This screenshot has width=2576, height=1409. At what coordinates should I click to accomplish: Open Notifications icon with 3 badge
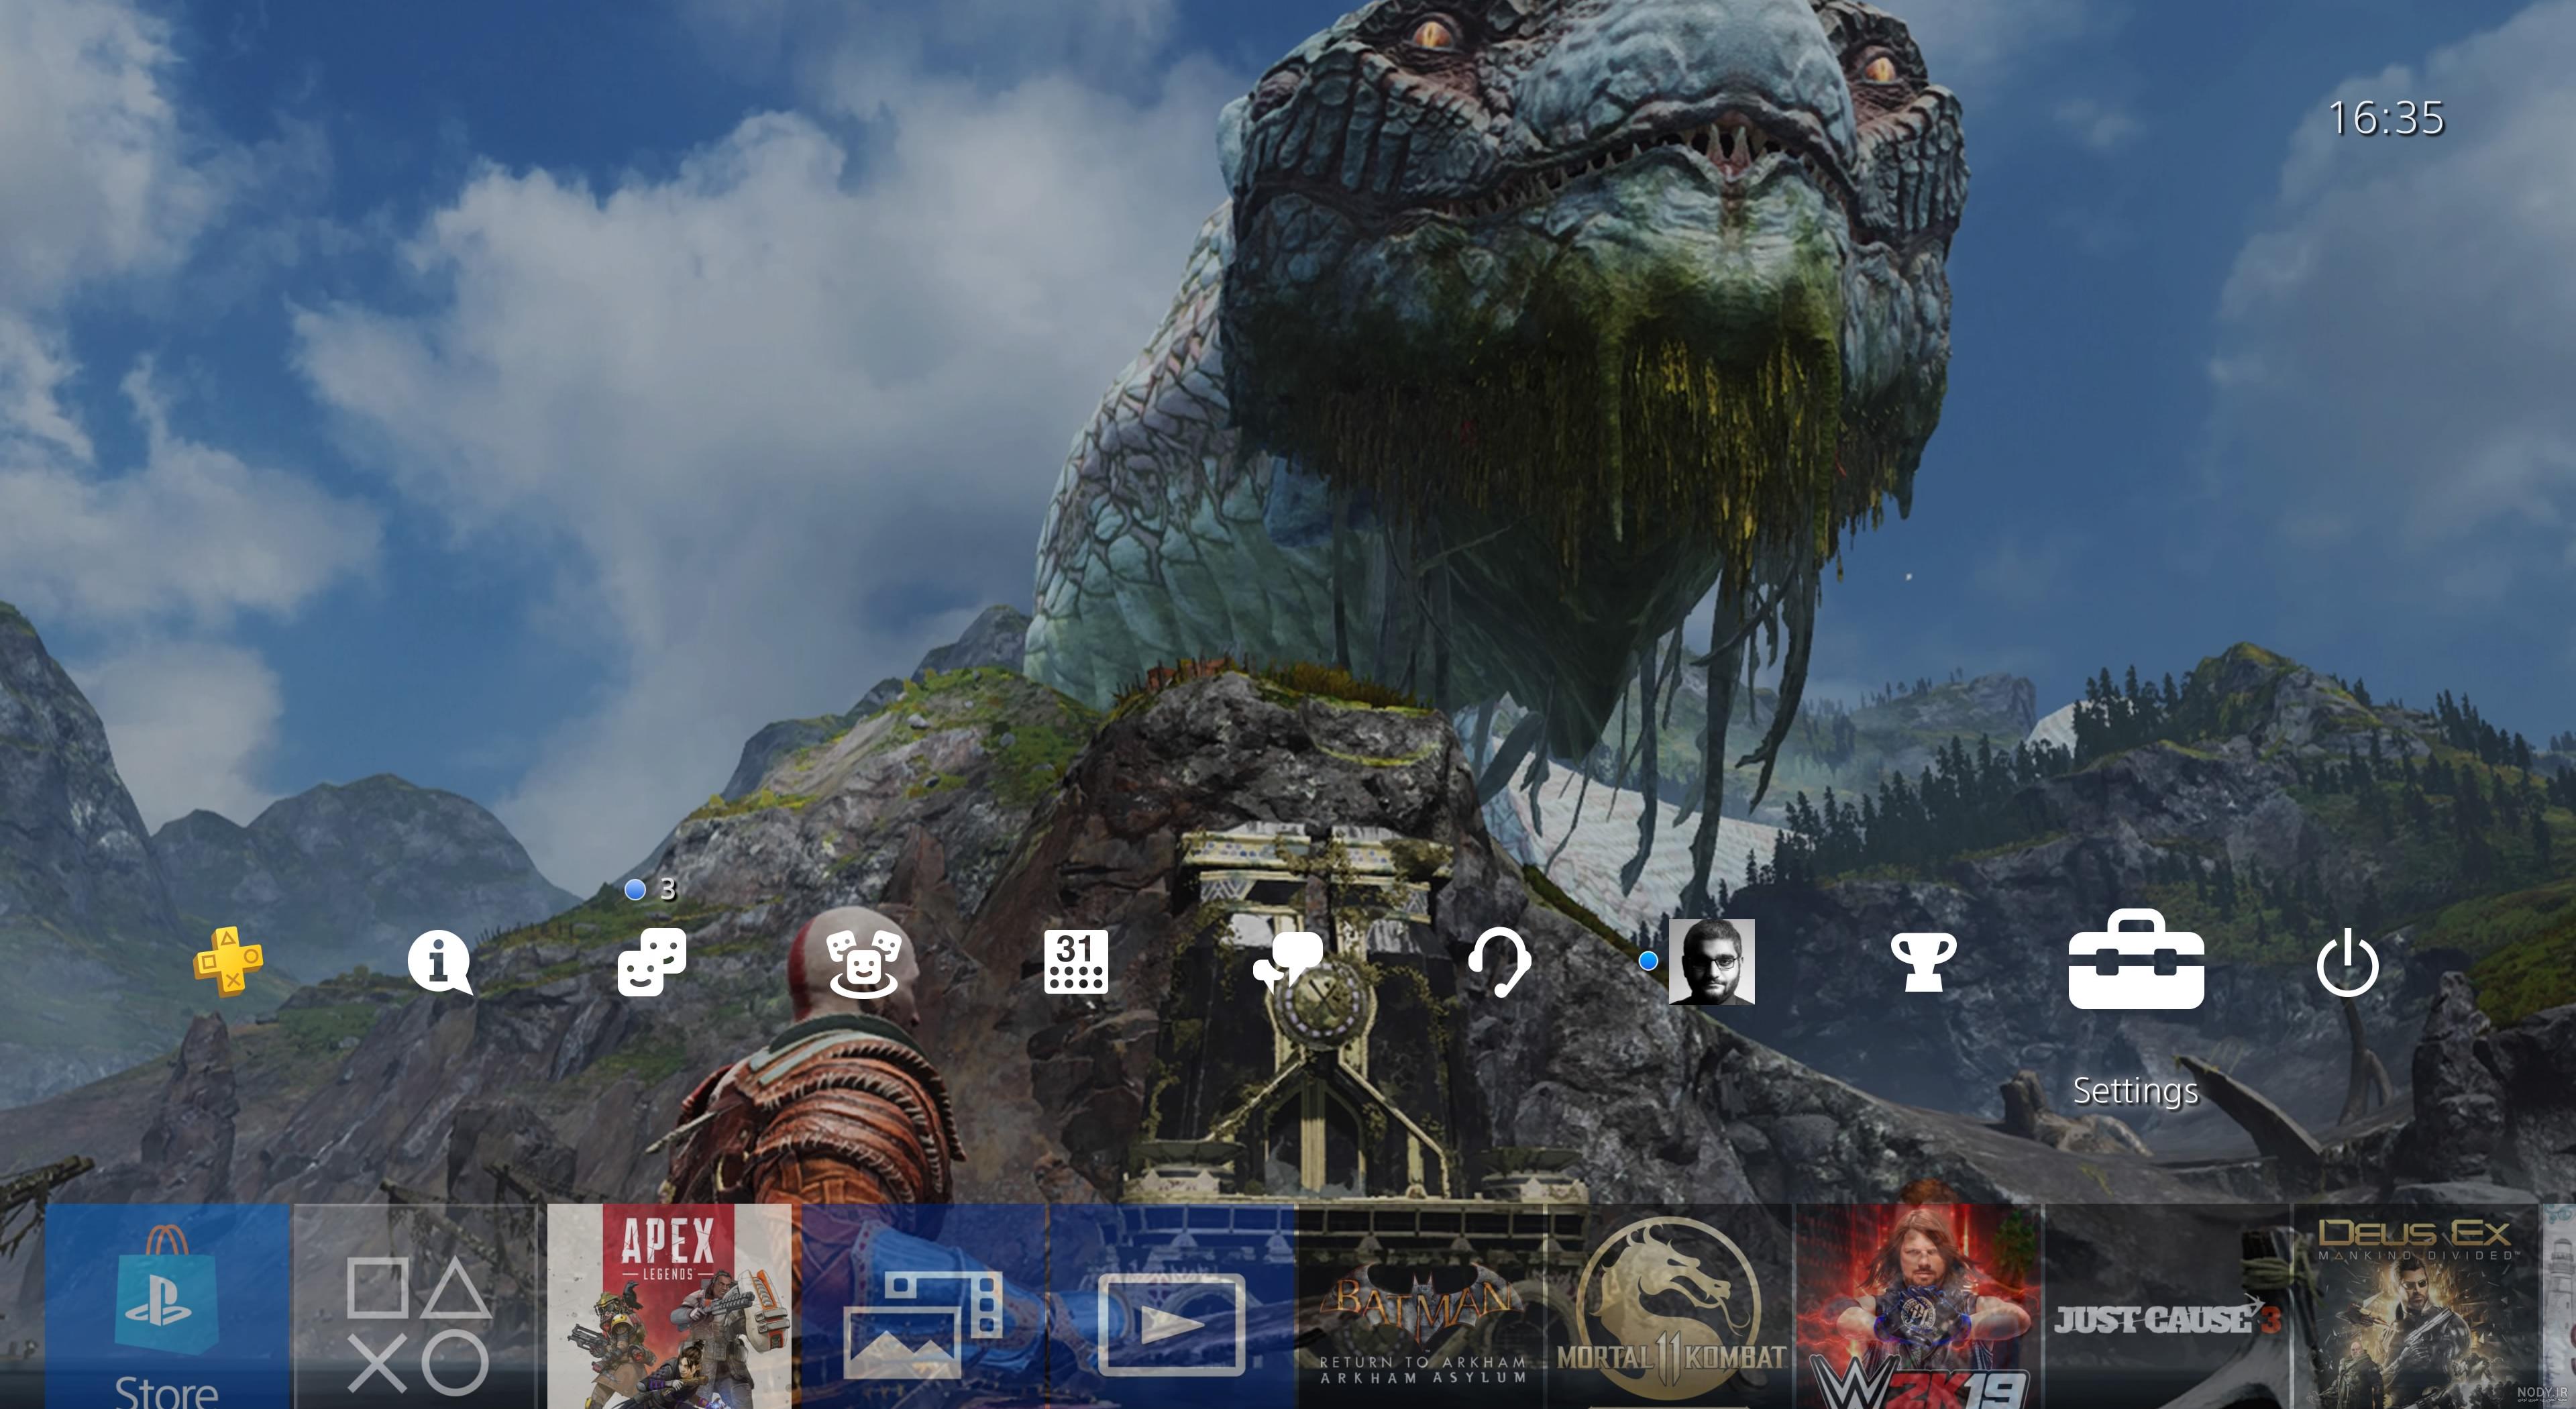(652, 962)
